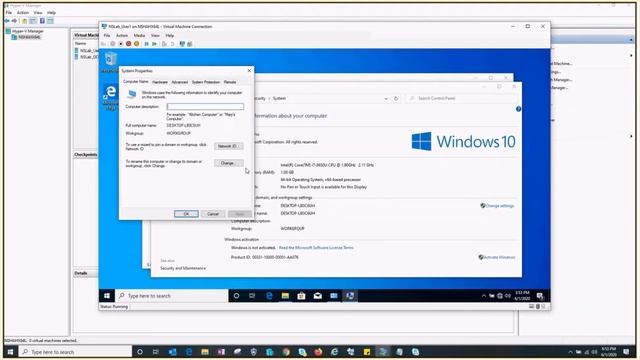Open Mail in guest VM taskbar
This screenshot has width=640, height=360.
pyautogui.click(x=318, y=296)
